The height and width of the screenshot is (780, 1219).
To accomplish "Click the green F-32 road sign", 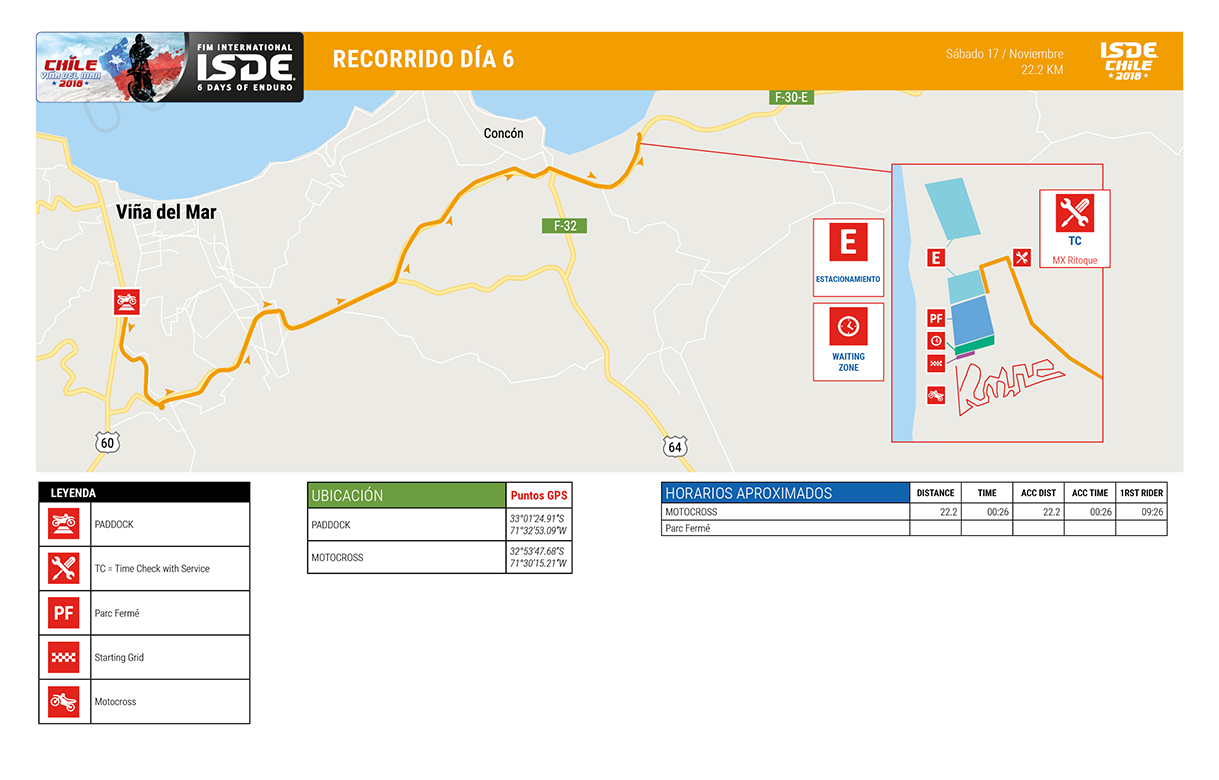I will click(x=565, y=226).
